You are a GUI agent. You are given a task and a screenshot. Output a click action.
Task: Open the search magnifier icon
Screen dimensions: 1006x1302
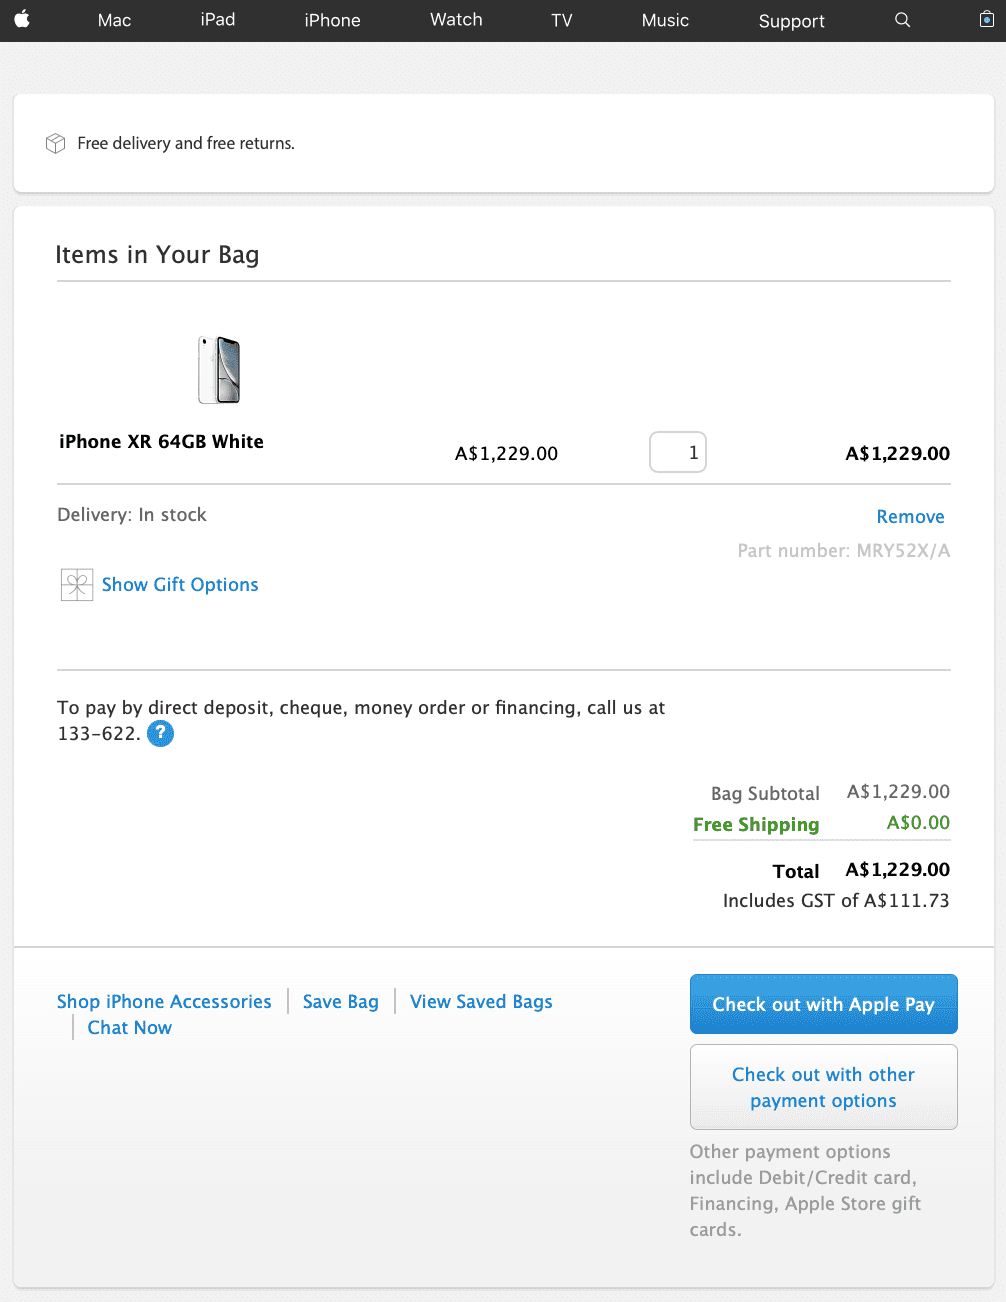902,20
